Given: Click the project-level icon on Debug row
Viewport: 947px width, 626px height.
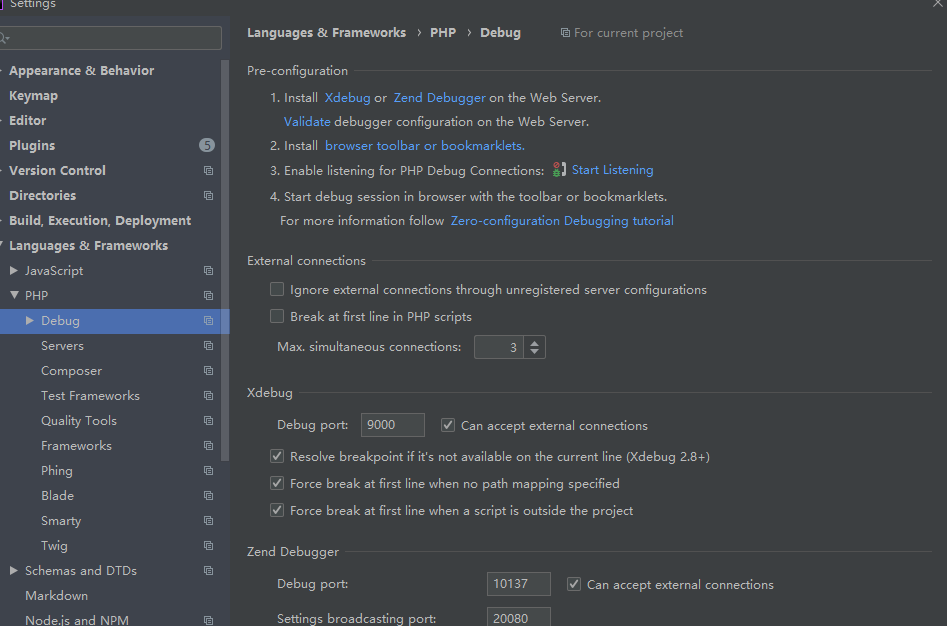Looking at the screenshot, I should coord(208,321).
